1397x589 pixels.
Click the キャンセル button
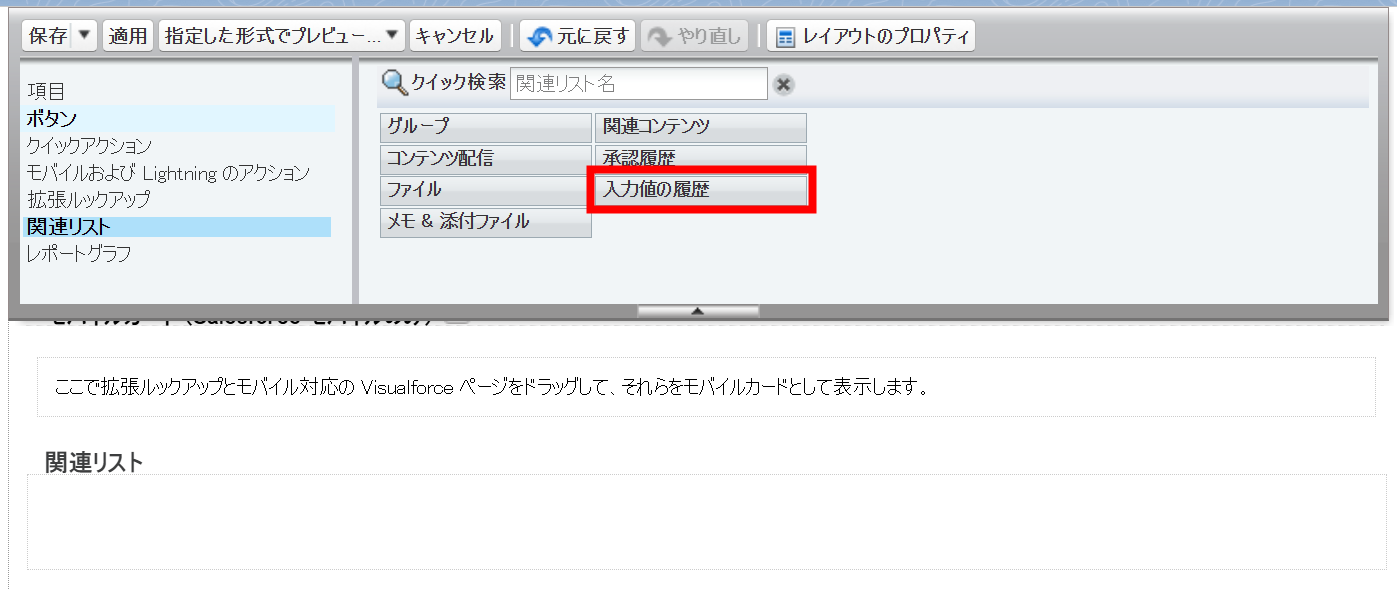455,36
